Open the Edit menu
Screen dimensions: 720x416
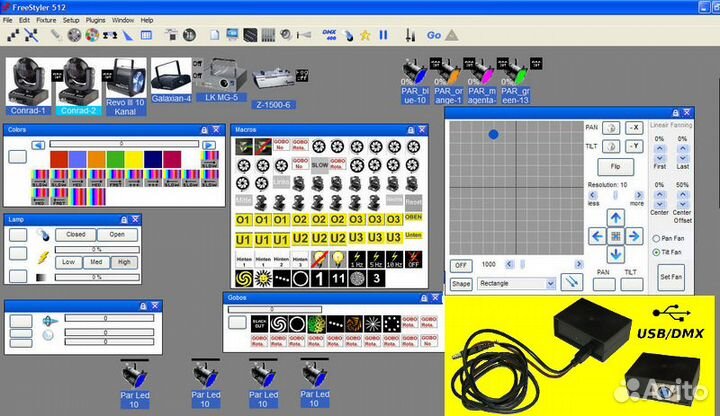click(24, 20)
